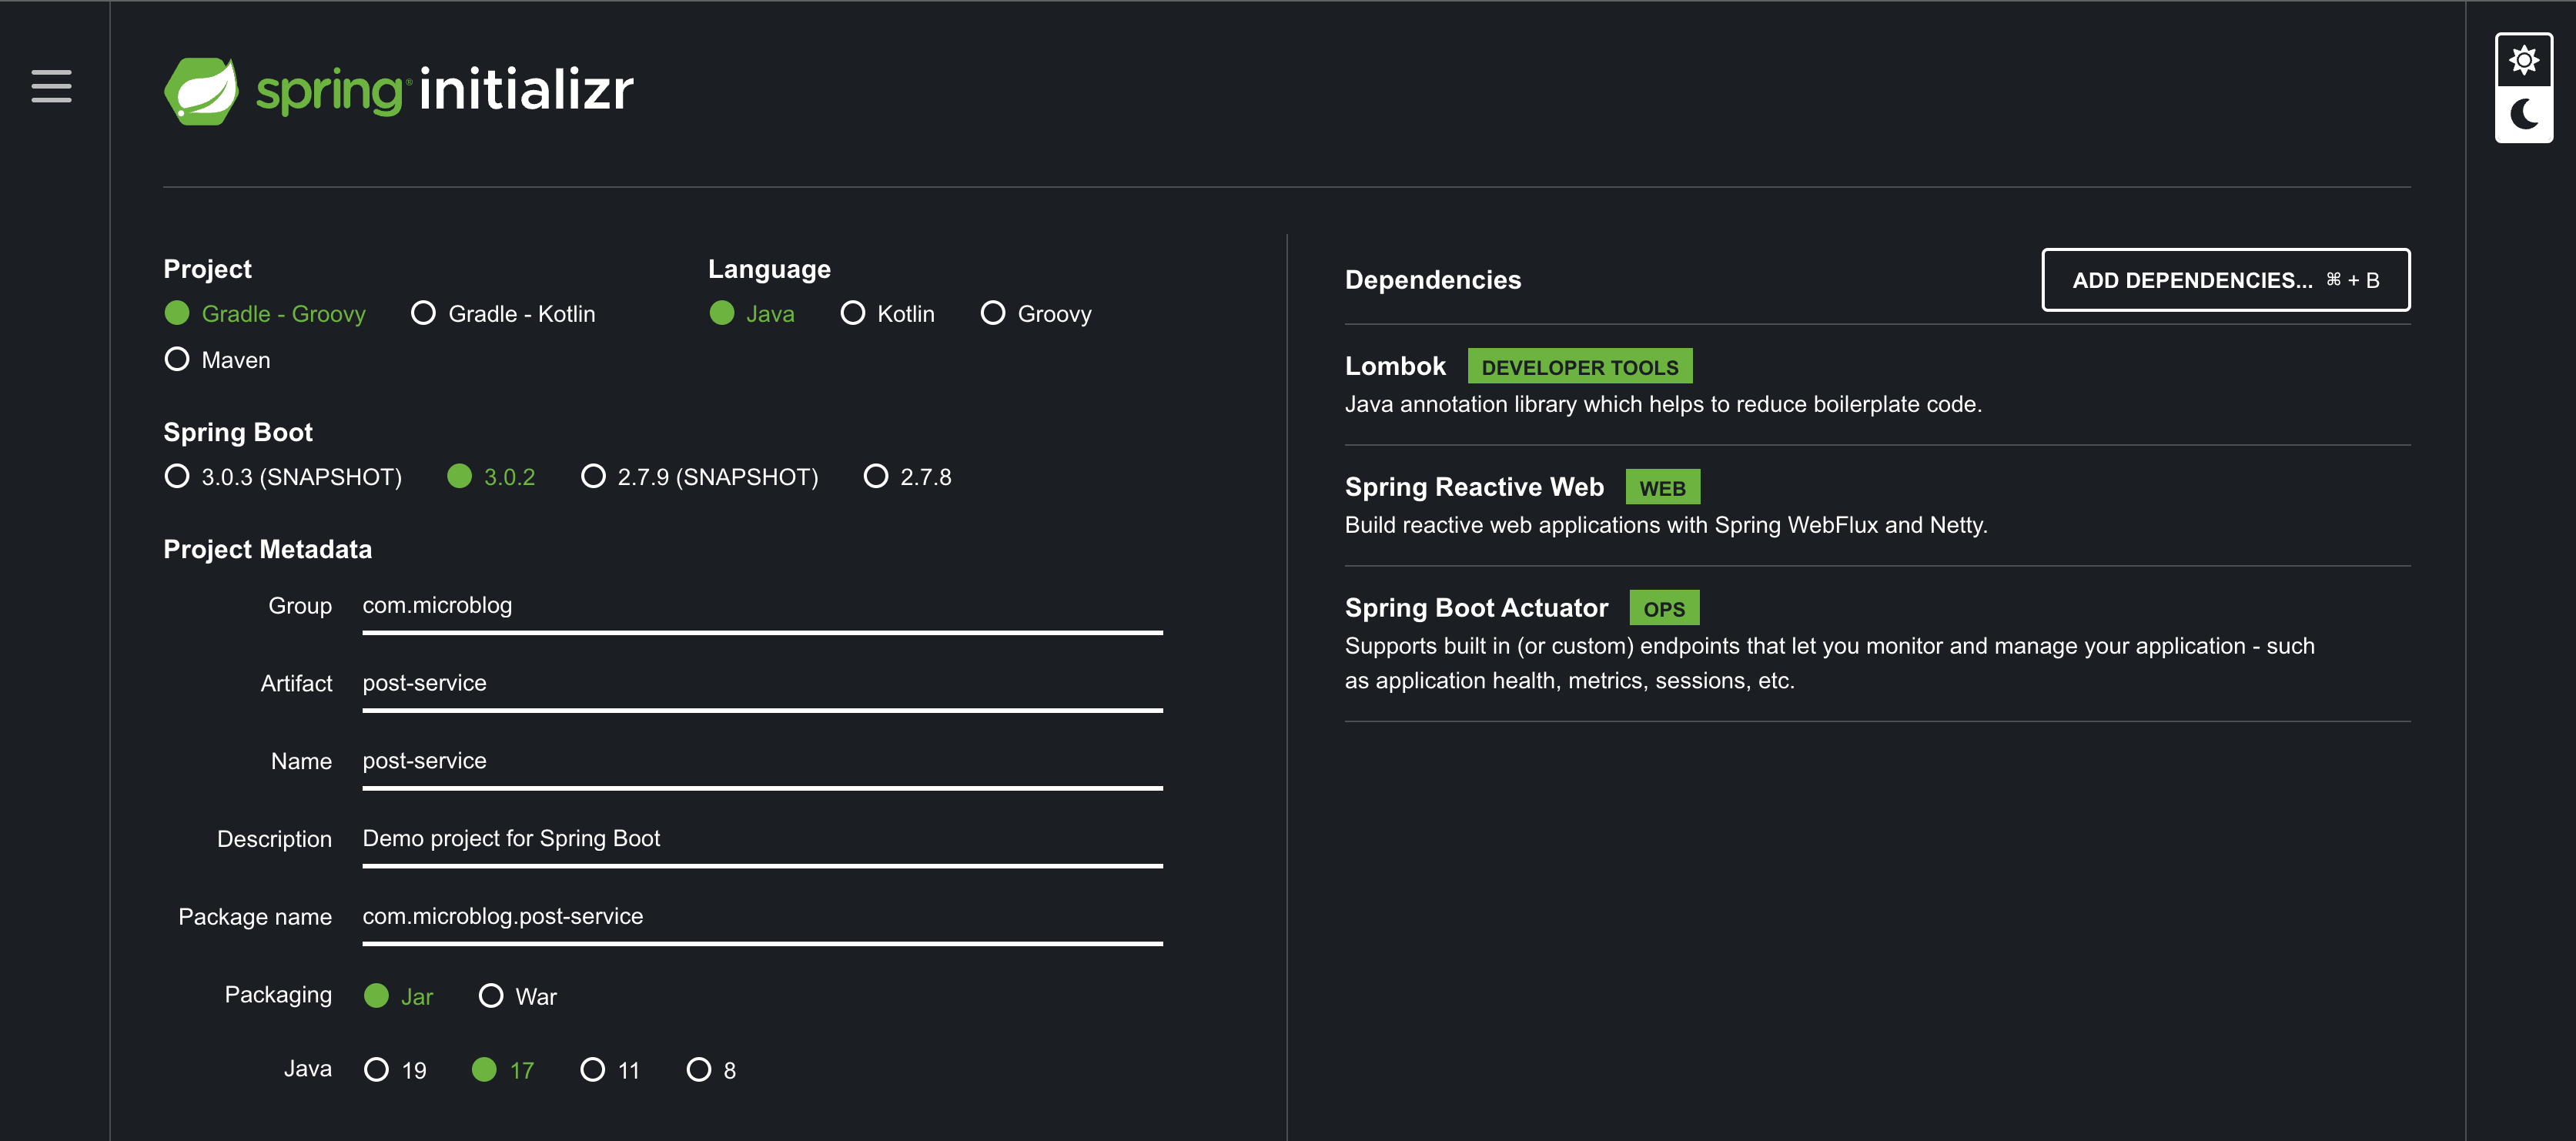Select Spring Boot 3.0.3 (SNAPSHOT) version
This screenshot has width=2576, height=1141.
click(177, 477)
